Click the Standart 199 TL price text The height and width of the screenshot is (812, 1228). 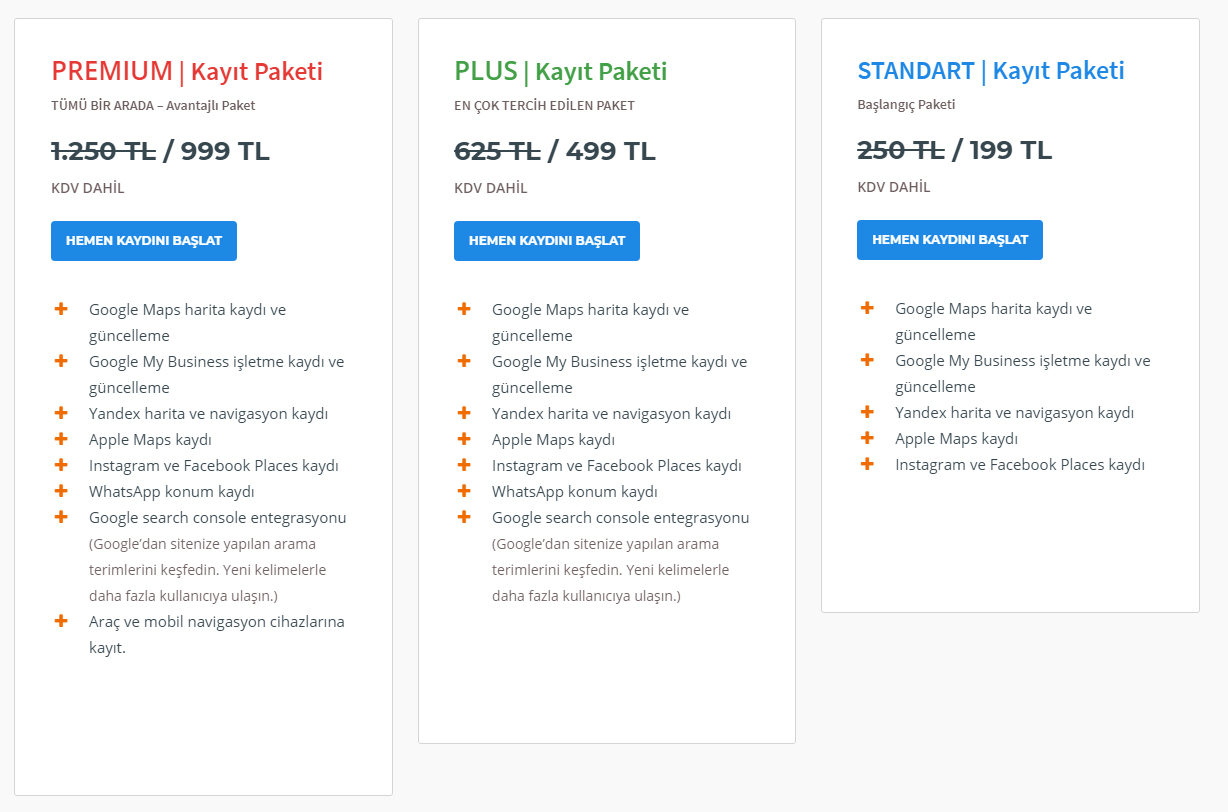1010,150
